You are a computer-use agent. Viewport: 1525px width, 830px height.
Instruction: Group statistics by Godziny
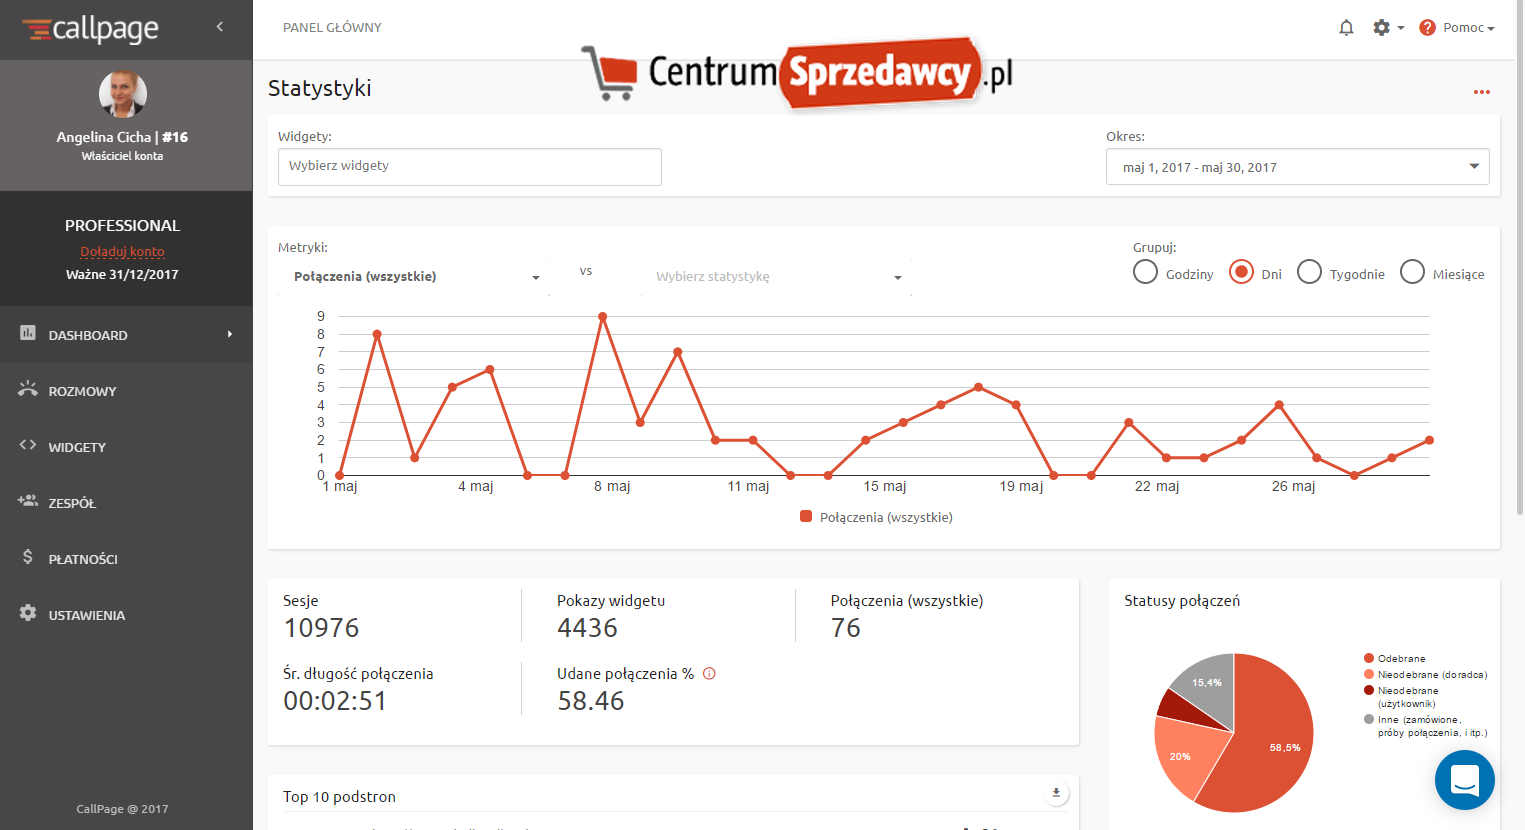pos(1145,272)
